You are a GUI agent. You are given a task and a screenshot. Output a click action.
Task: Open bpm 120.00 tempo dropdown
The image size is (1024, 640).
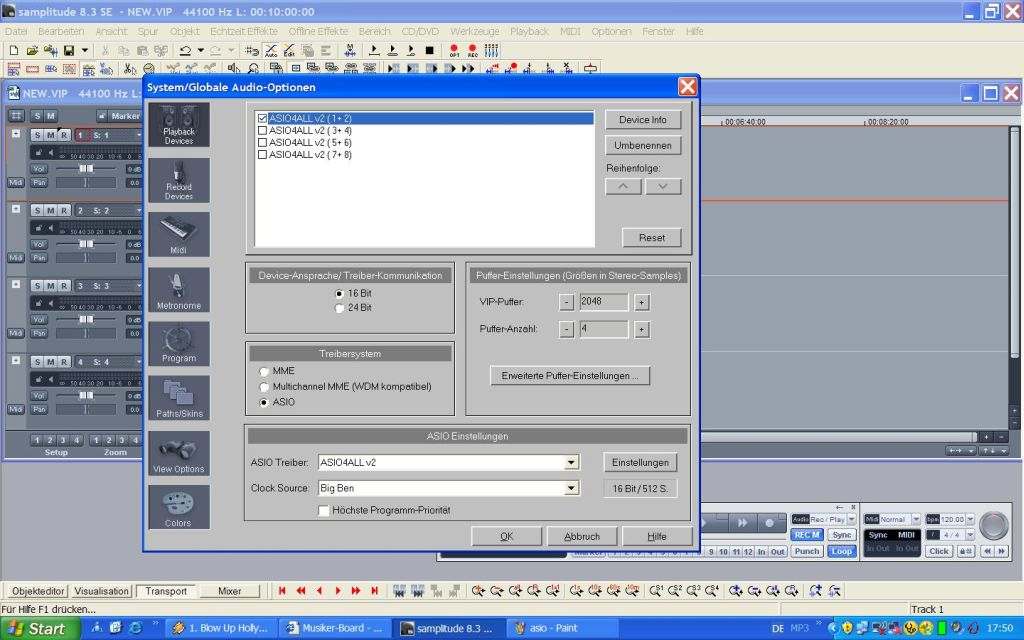click(x=970, y=519)
